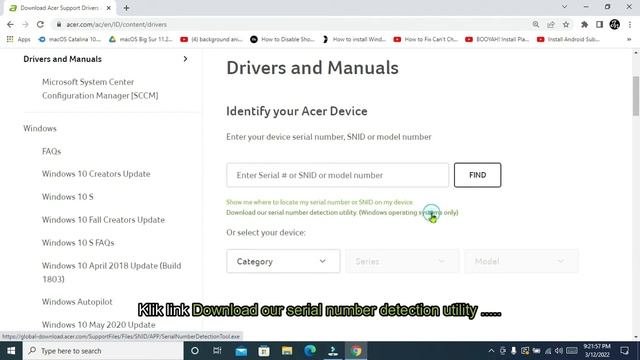Viewport: 640px width, 360px height.
Task: Show hidden system tray icons
Action: (x=491, y=351)
